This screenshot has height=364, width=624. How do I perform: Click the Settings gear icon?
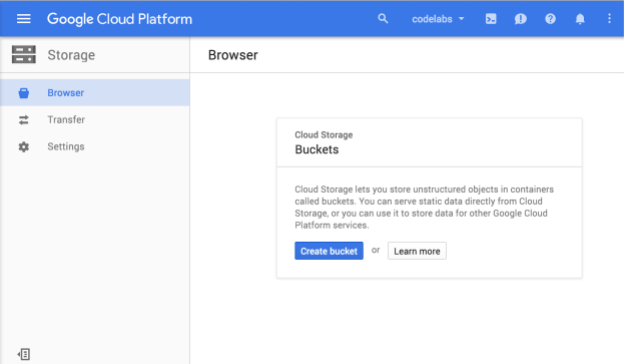coord(23,147)
